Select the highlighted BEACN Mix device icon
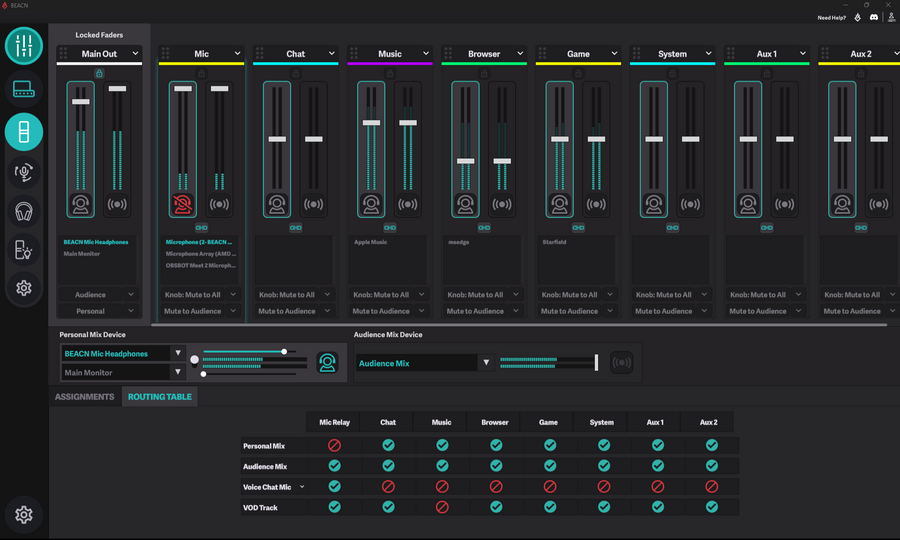 24,132
